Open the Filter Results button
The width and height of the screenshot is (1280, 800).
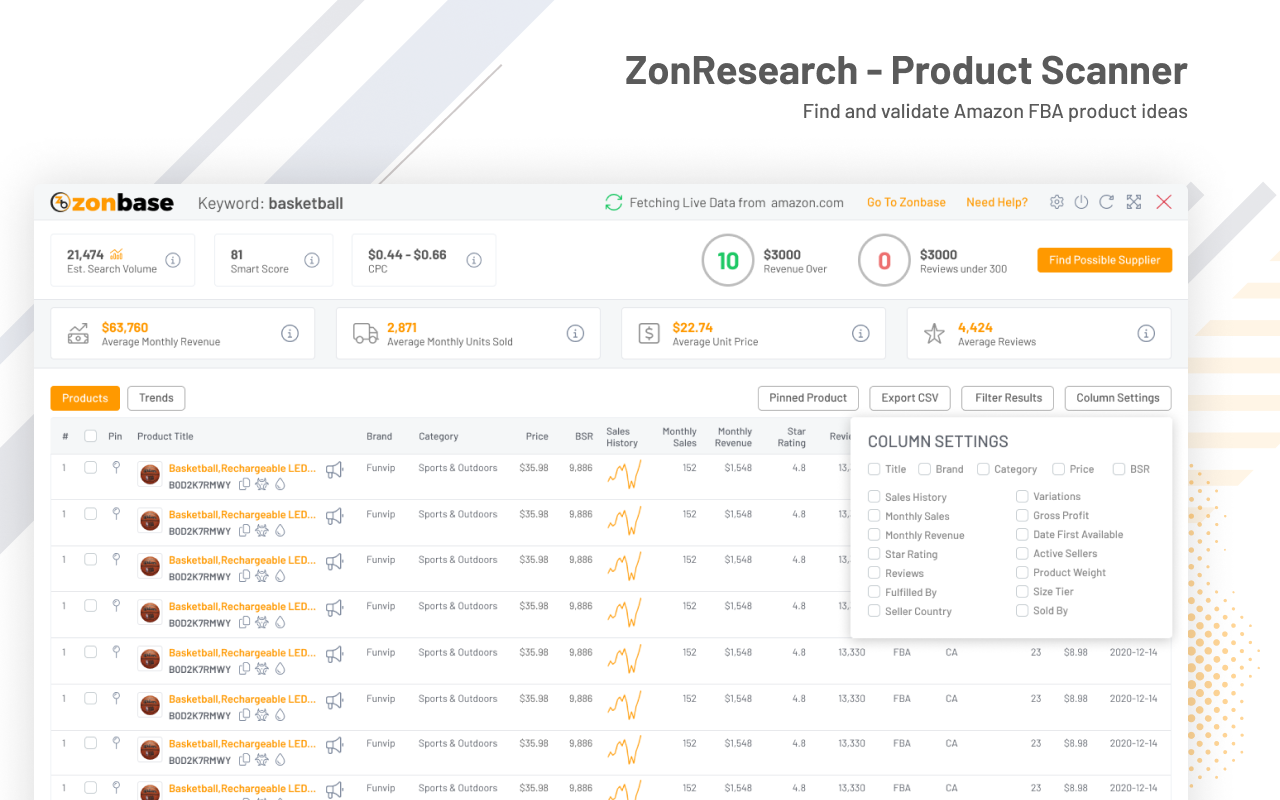pyautogui.click(x=1008, y=398)
